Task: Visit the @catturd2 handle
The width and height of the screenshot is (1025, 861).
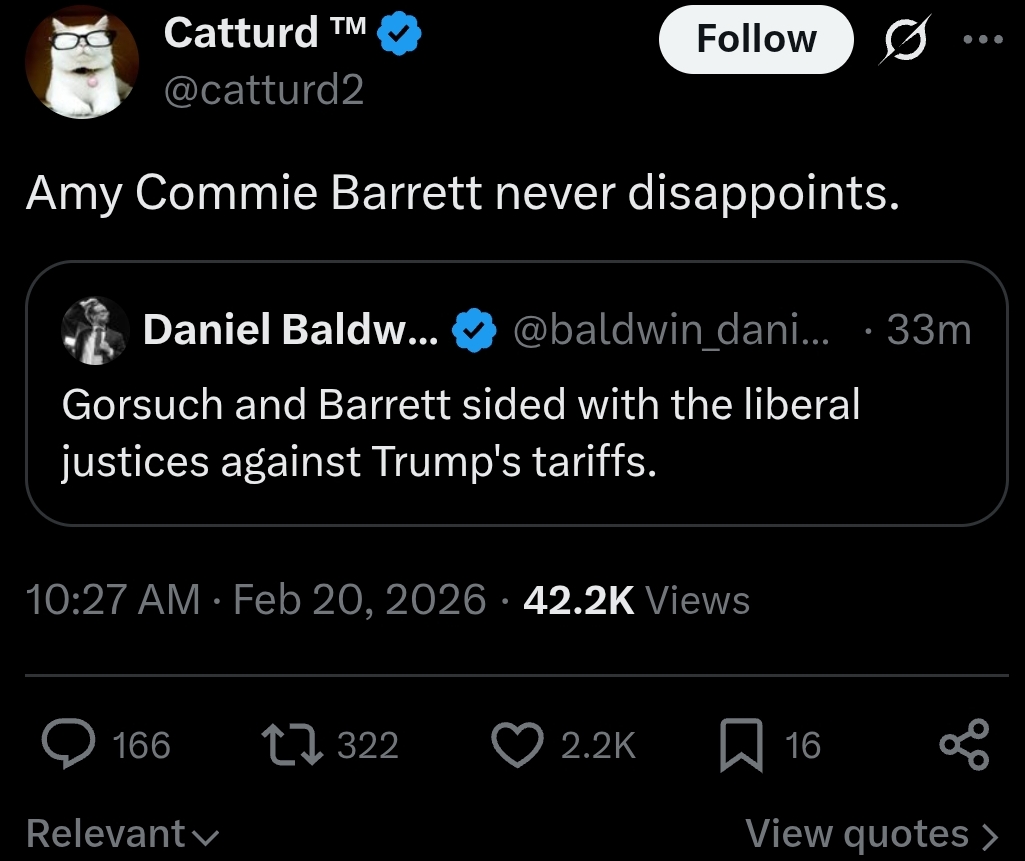Action: [x=263, y=91]
